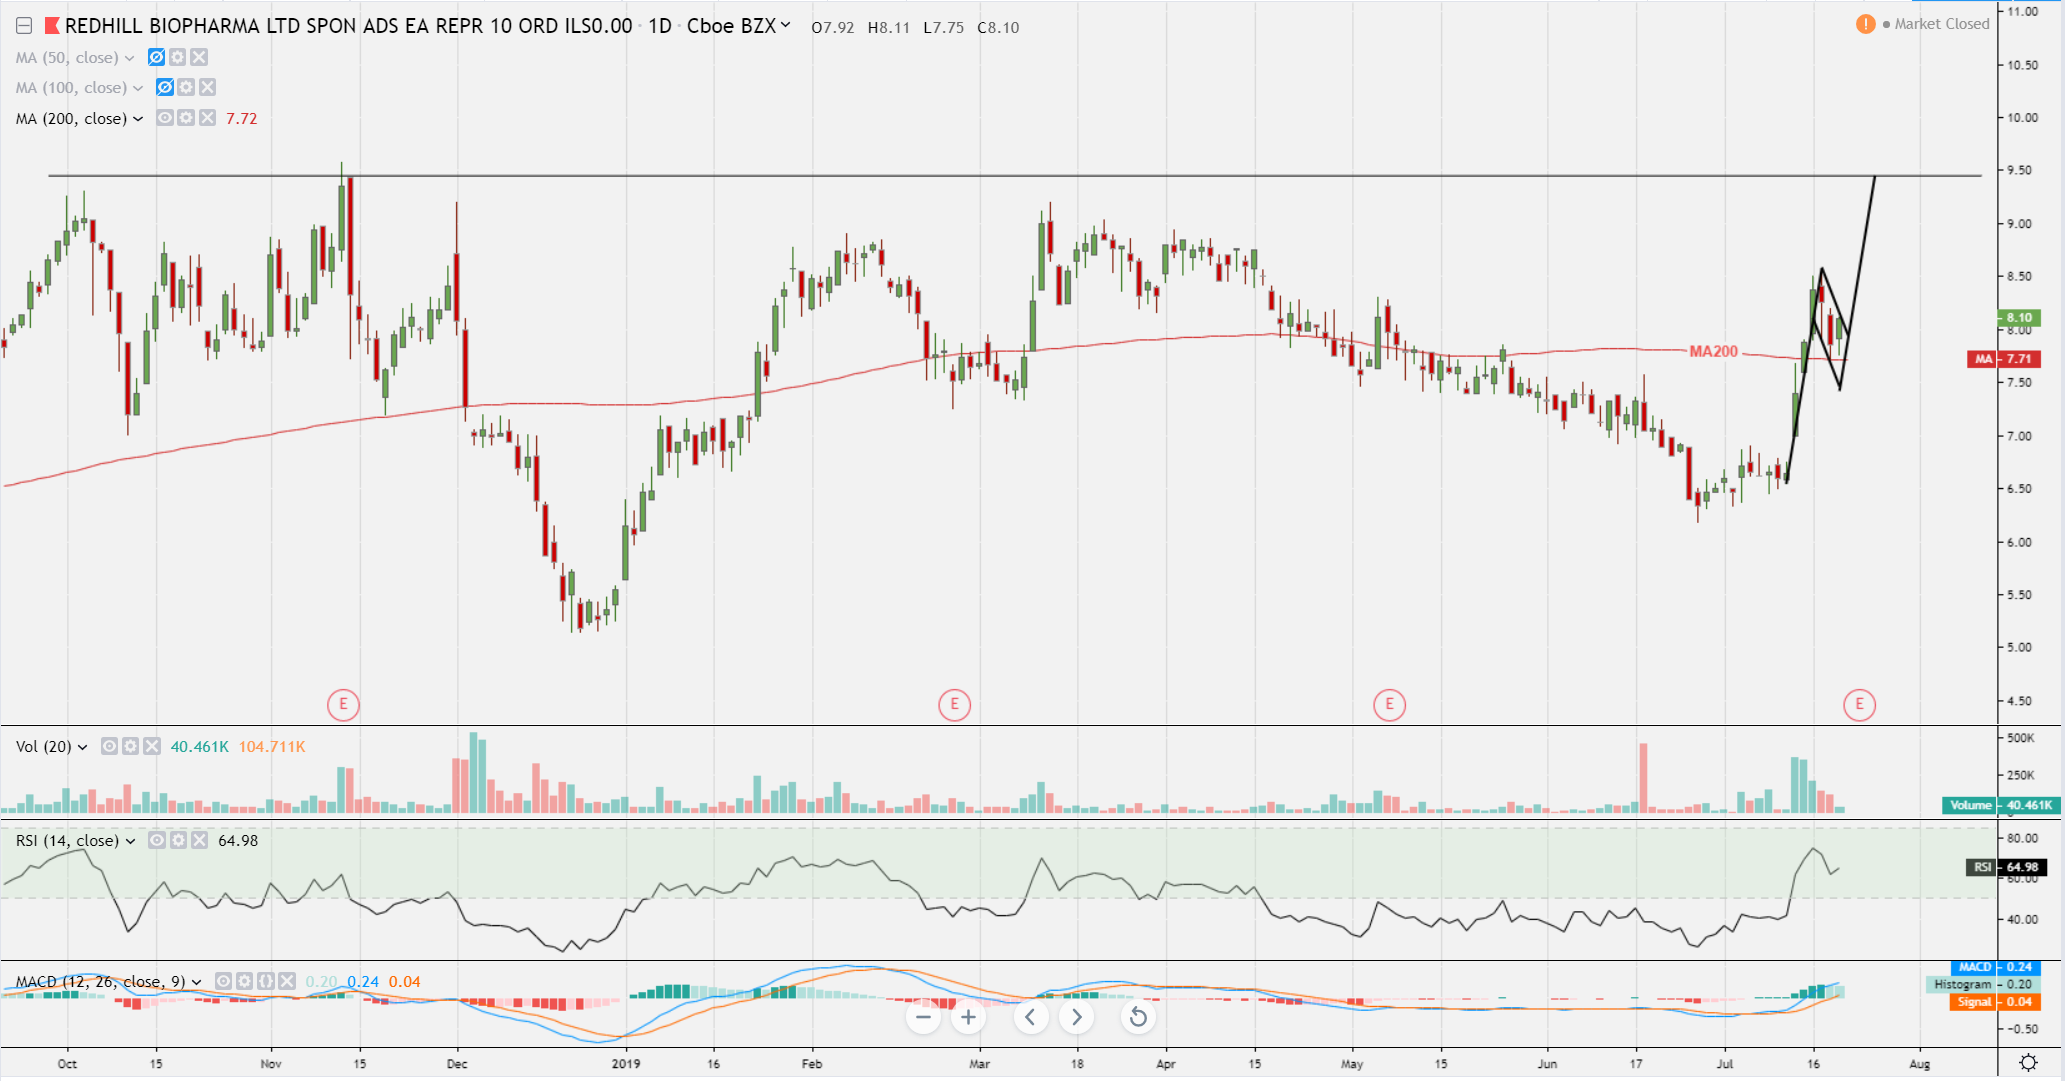Remove the Vol indicator with X icon
This screenshot has width=2065, height=1081.
point(152,746)
